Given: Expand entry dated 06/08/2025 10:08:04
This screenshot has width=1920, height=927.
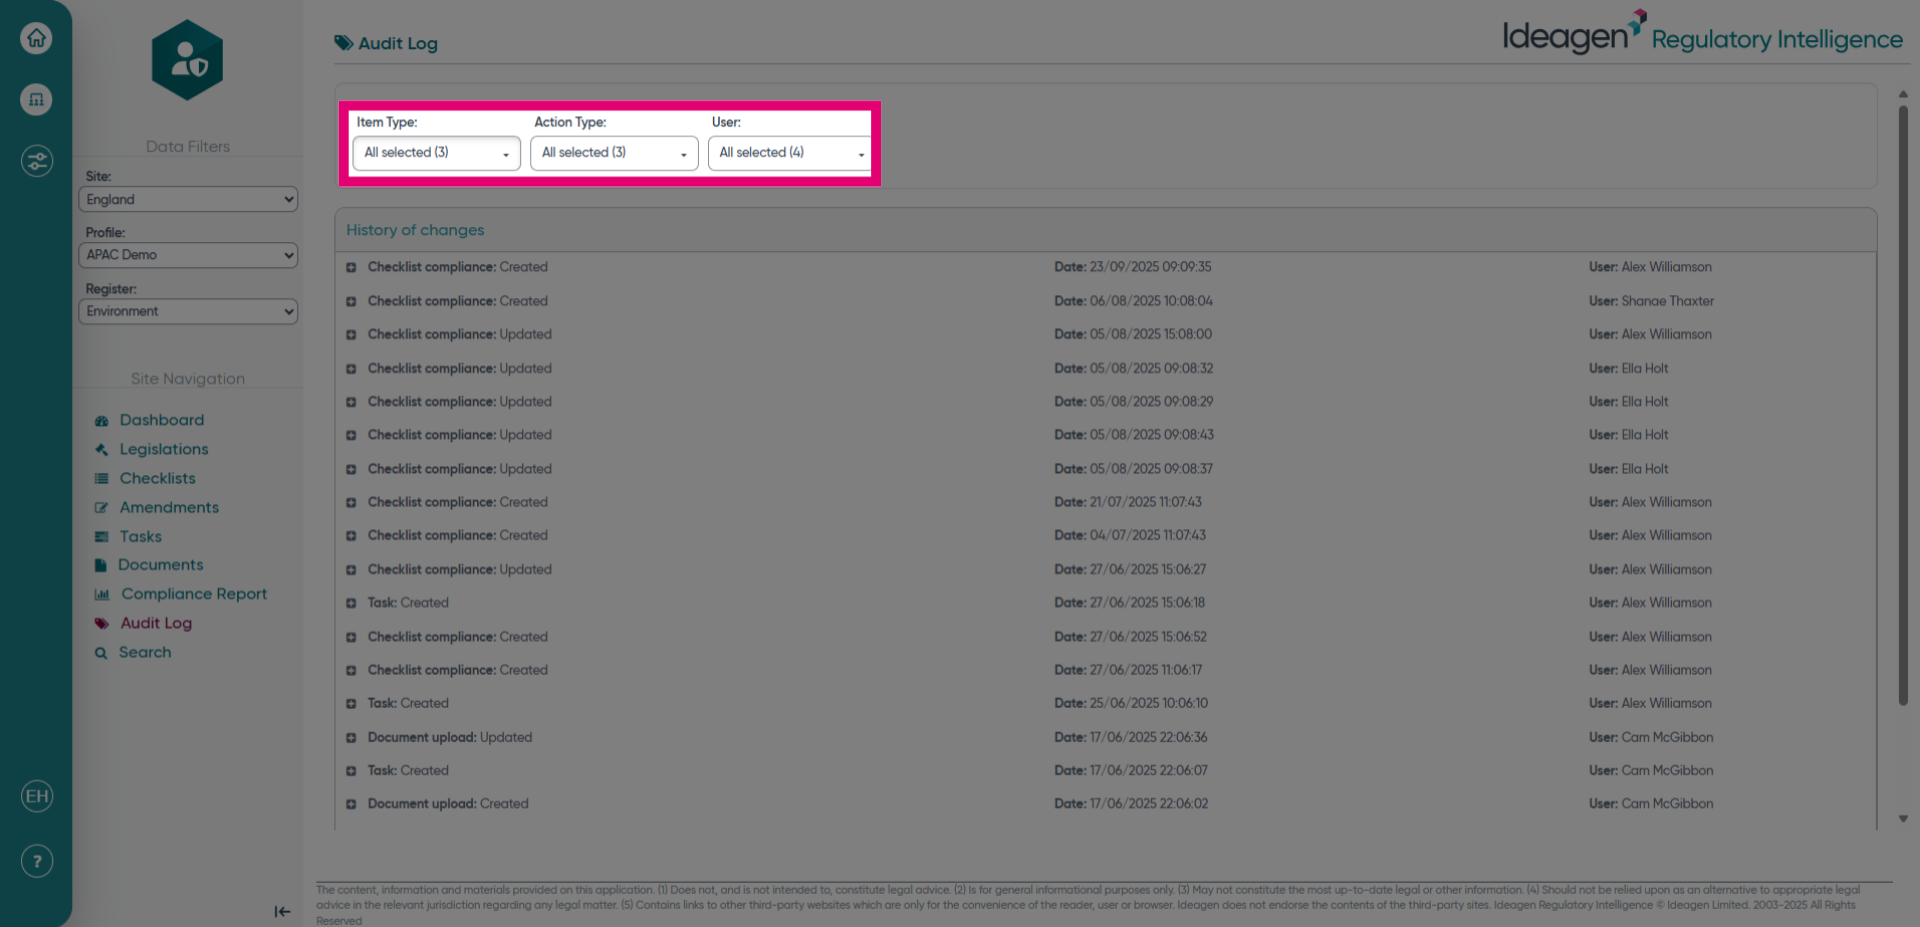Looking at the screenshot, I should [351, 302].
